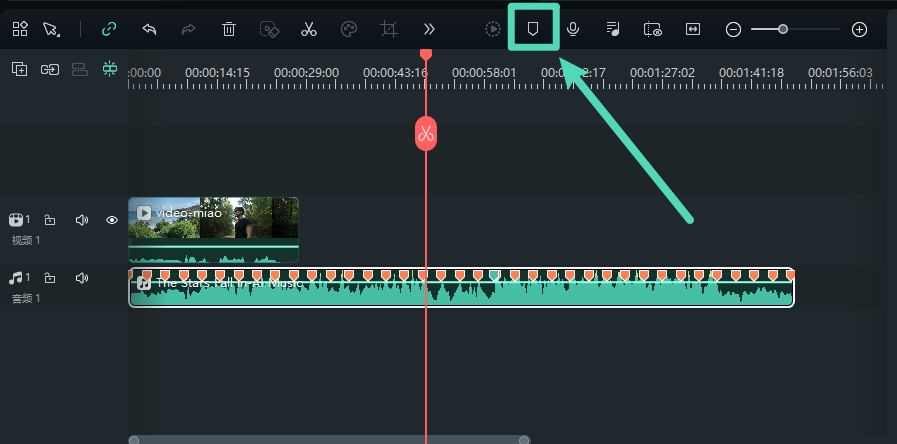The image size is (897, 444).
Task: Click the audio track 1 music note icon
Action: click(x=15, y=278)
